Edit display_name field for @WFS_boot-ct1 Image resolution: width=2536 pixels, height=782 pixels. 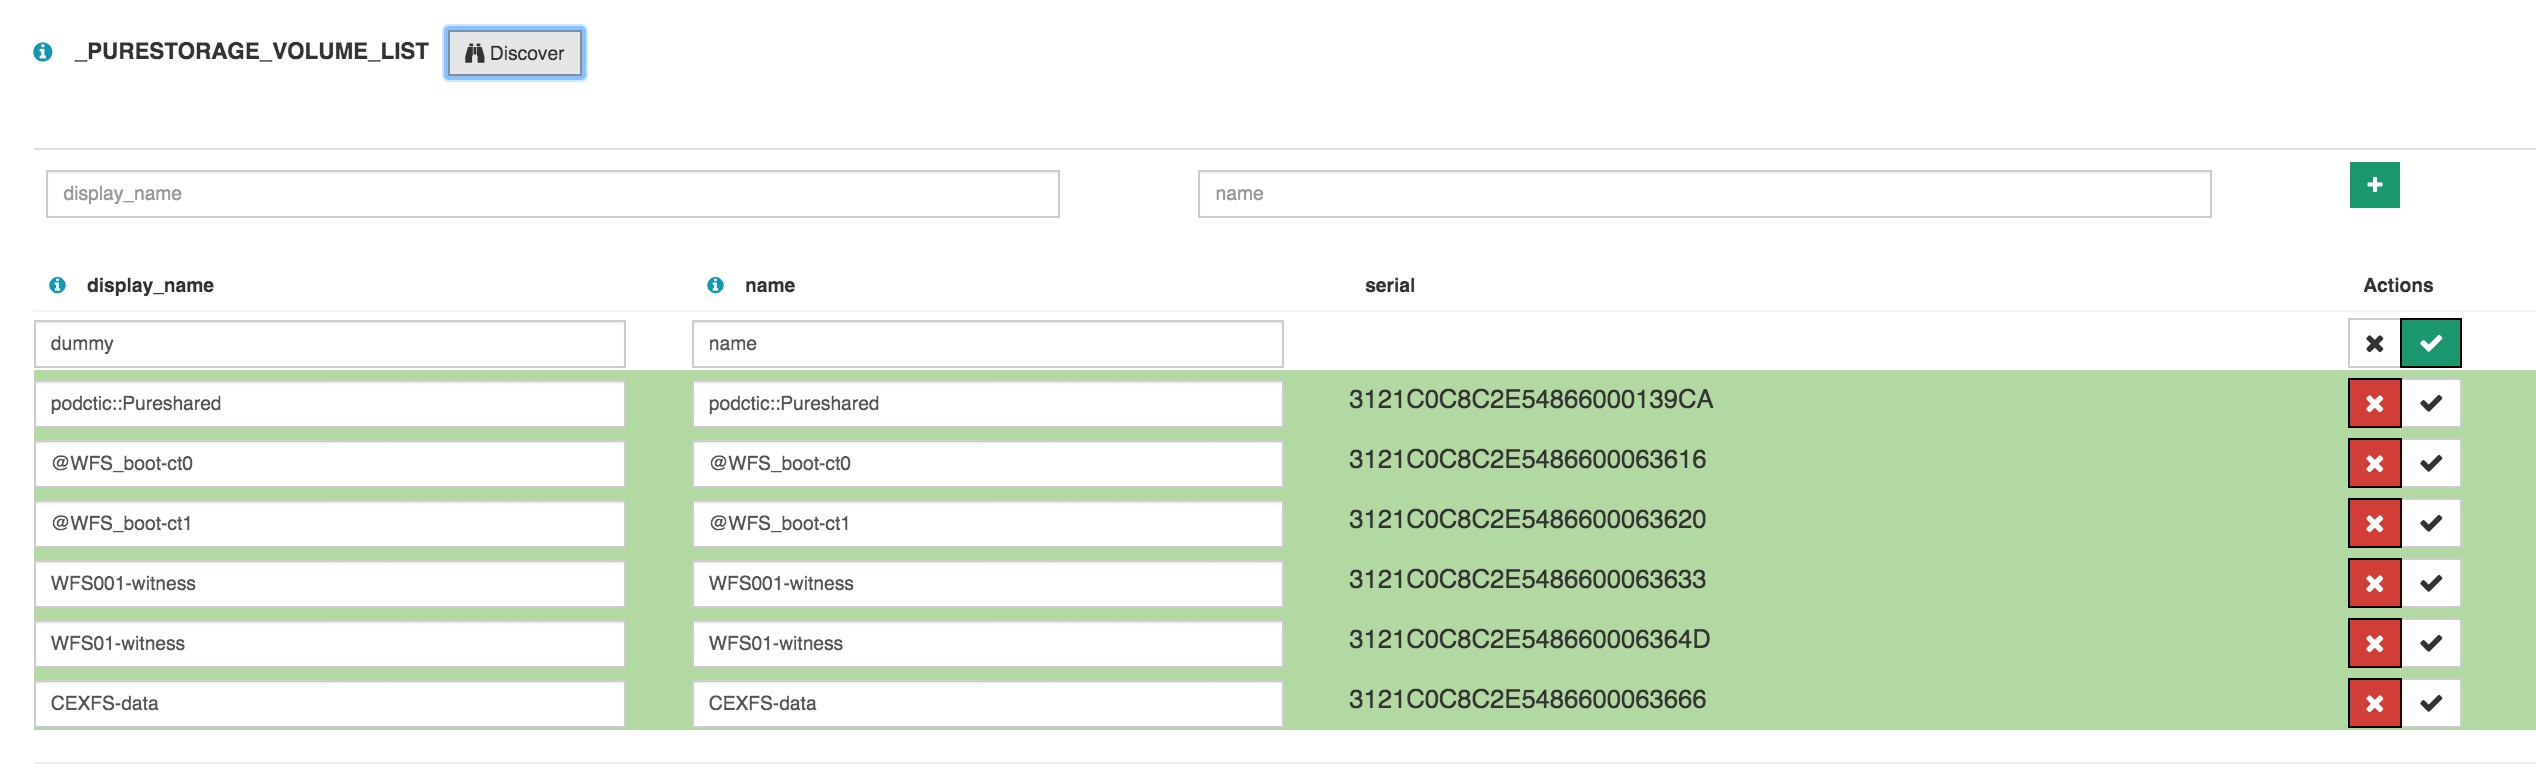tap(330, 524)
